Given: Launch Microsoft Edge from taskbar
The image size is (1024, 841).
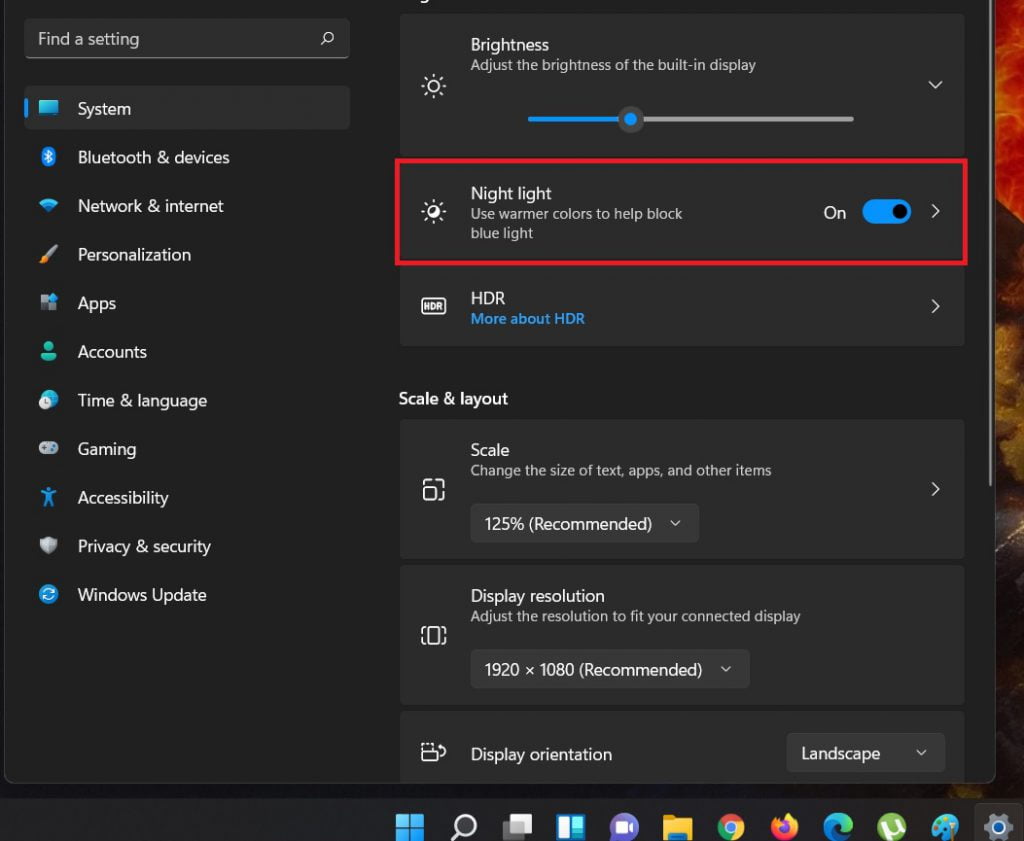Looking at the screenshot, I should pyautogui.click(x=838, y=827).
